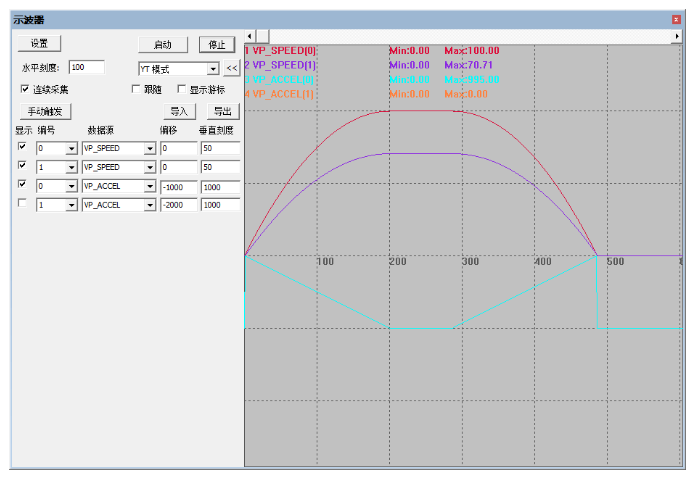This screenshot has height=480, width=700.
Task: Click the legend entry 2 VP_SPEED[1]
Action: pyautogui.click(x=280, y=65)
